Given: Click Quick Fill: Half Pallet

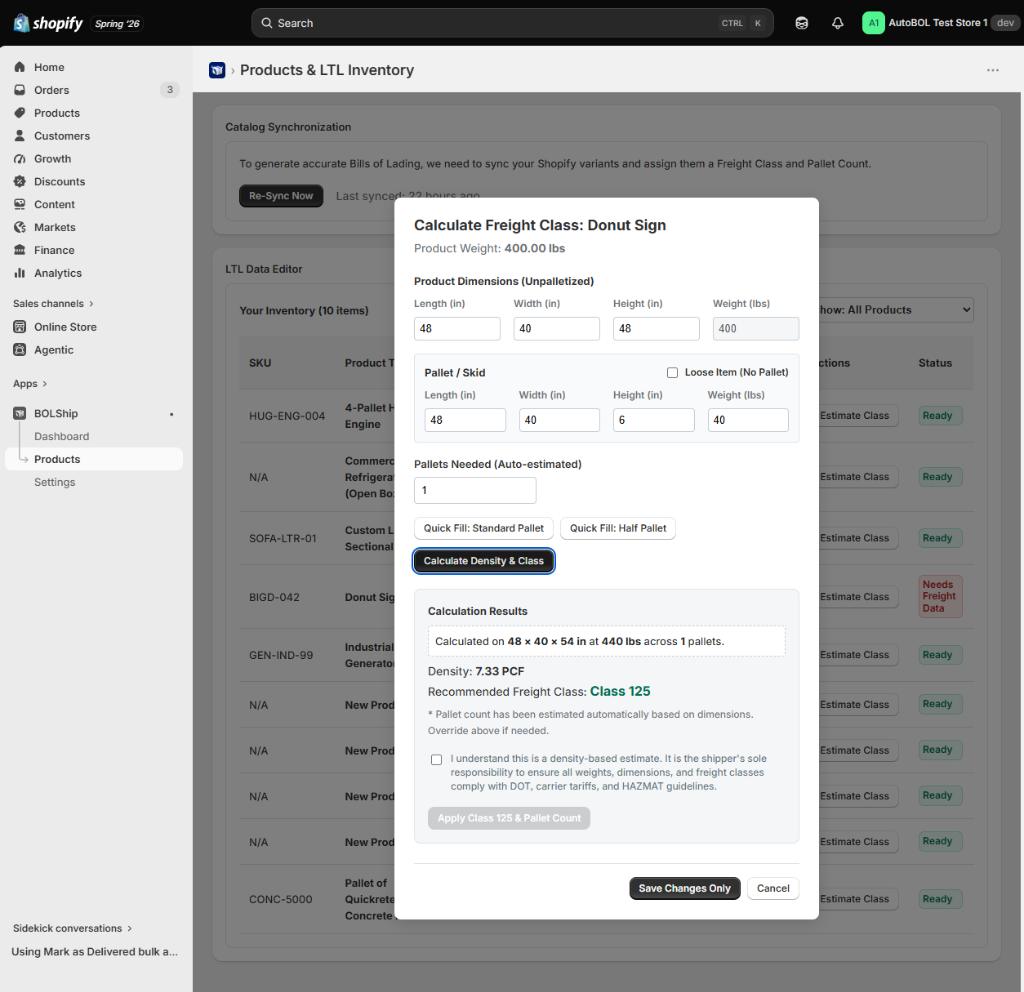Looking at the screenshot, I should coord(618,528).
